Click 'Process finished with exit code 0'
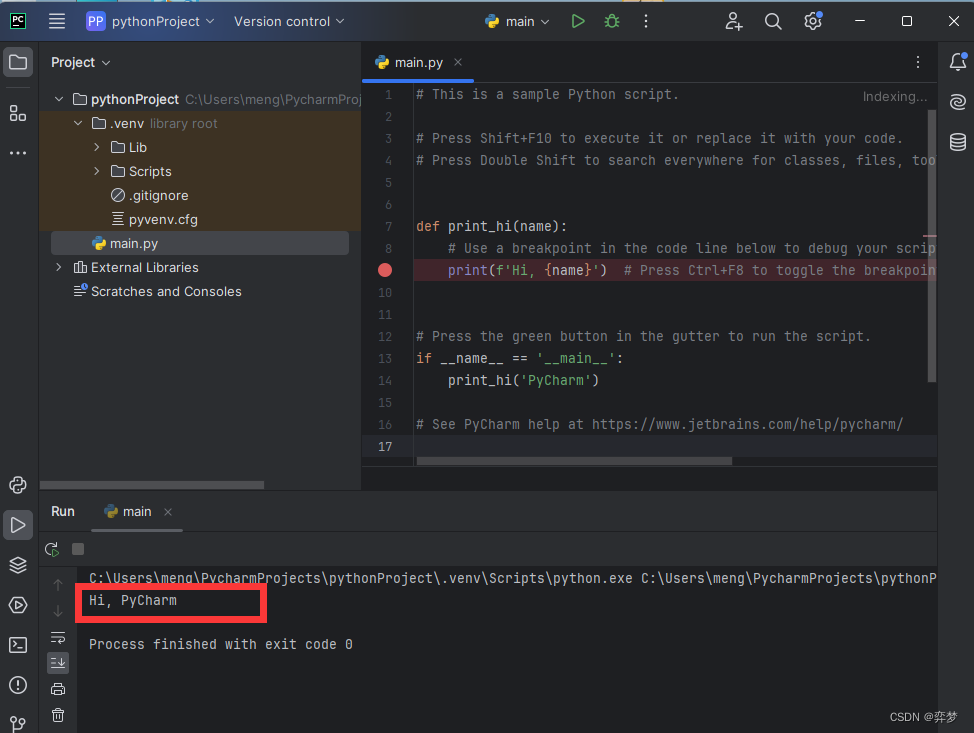Viewport: 974px width, 733px height. [221, 644]
